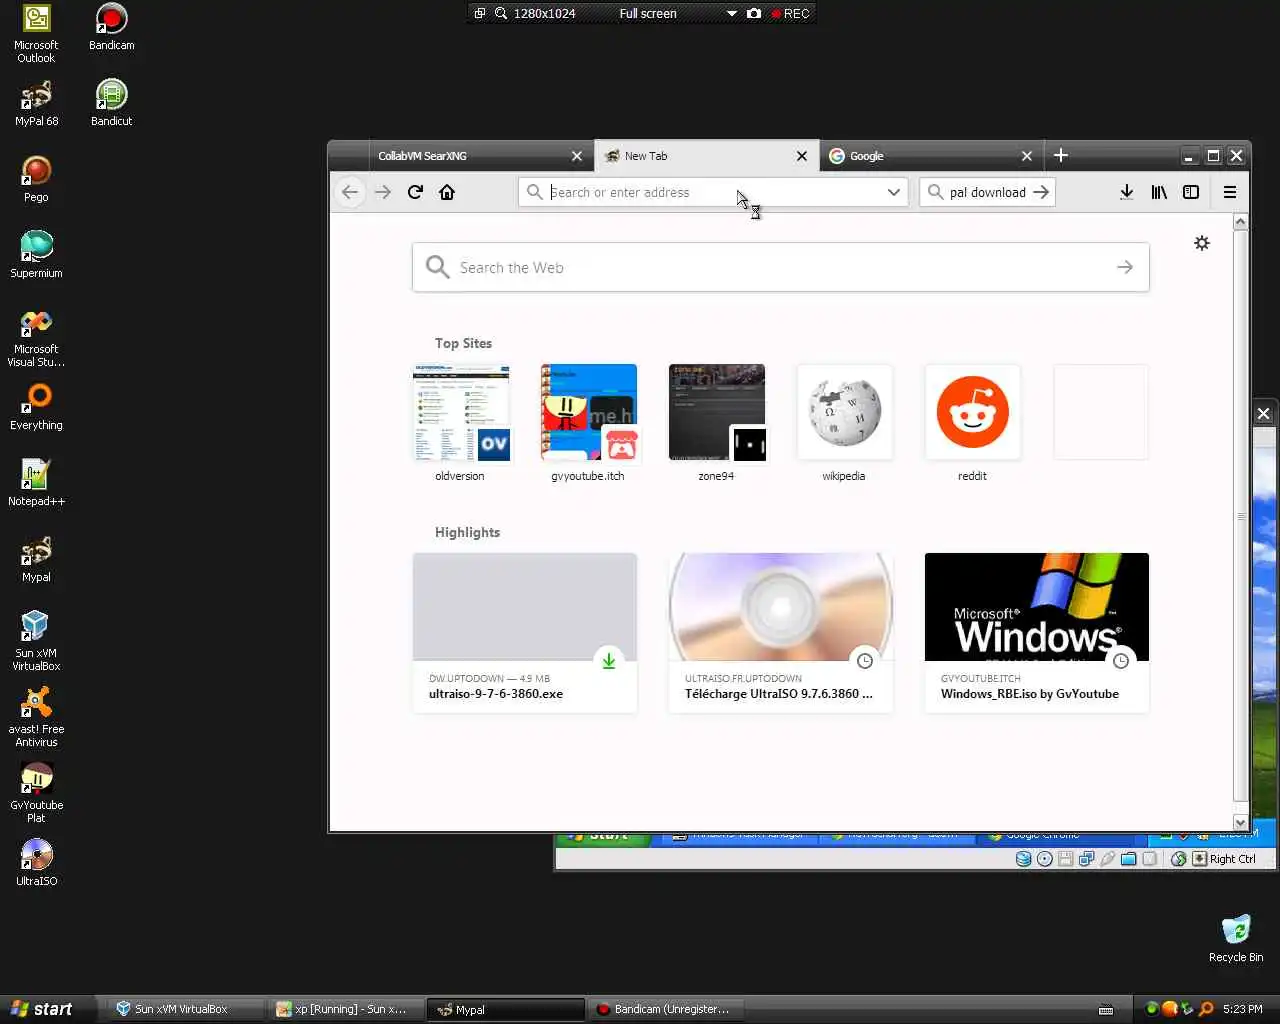Viewport: 1280px width, 1024px height.
Task: Switch to Sun xVM VirtualBox taskbar item
Action: (184, 1009)
